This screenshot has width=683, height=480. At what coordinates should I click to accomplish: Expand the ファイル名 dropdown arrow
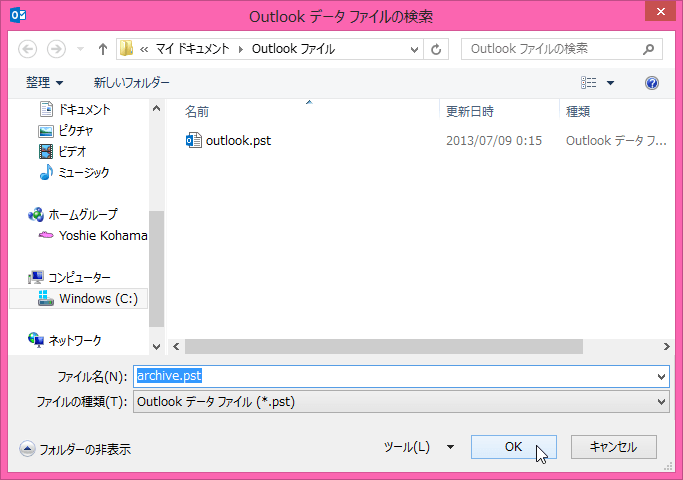coord(661,377)
